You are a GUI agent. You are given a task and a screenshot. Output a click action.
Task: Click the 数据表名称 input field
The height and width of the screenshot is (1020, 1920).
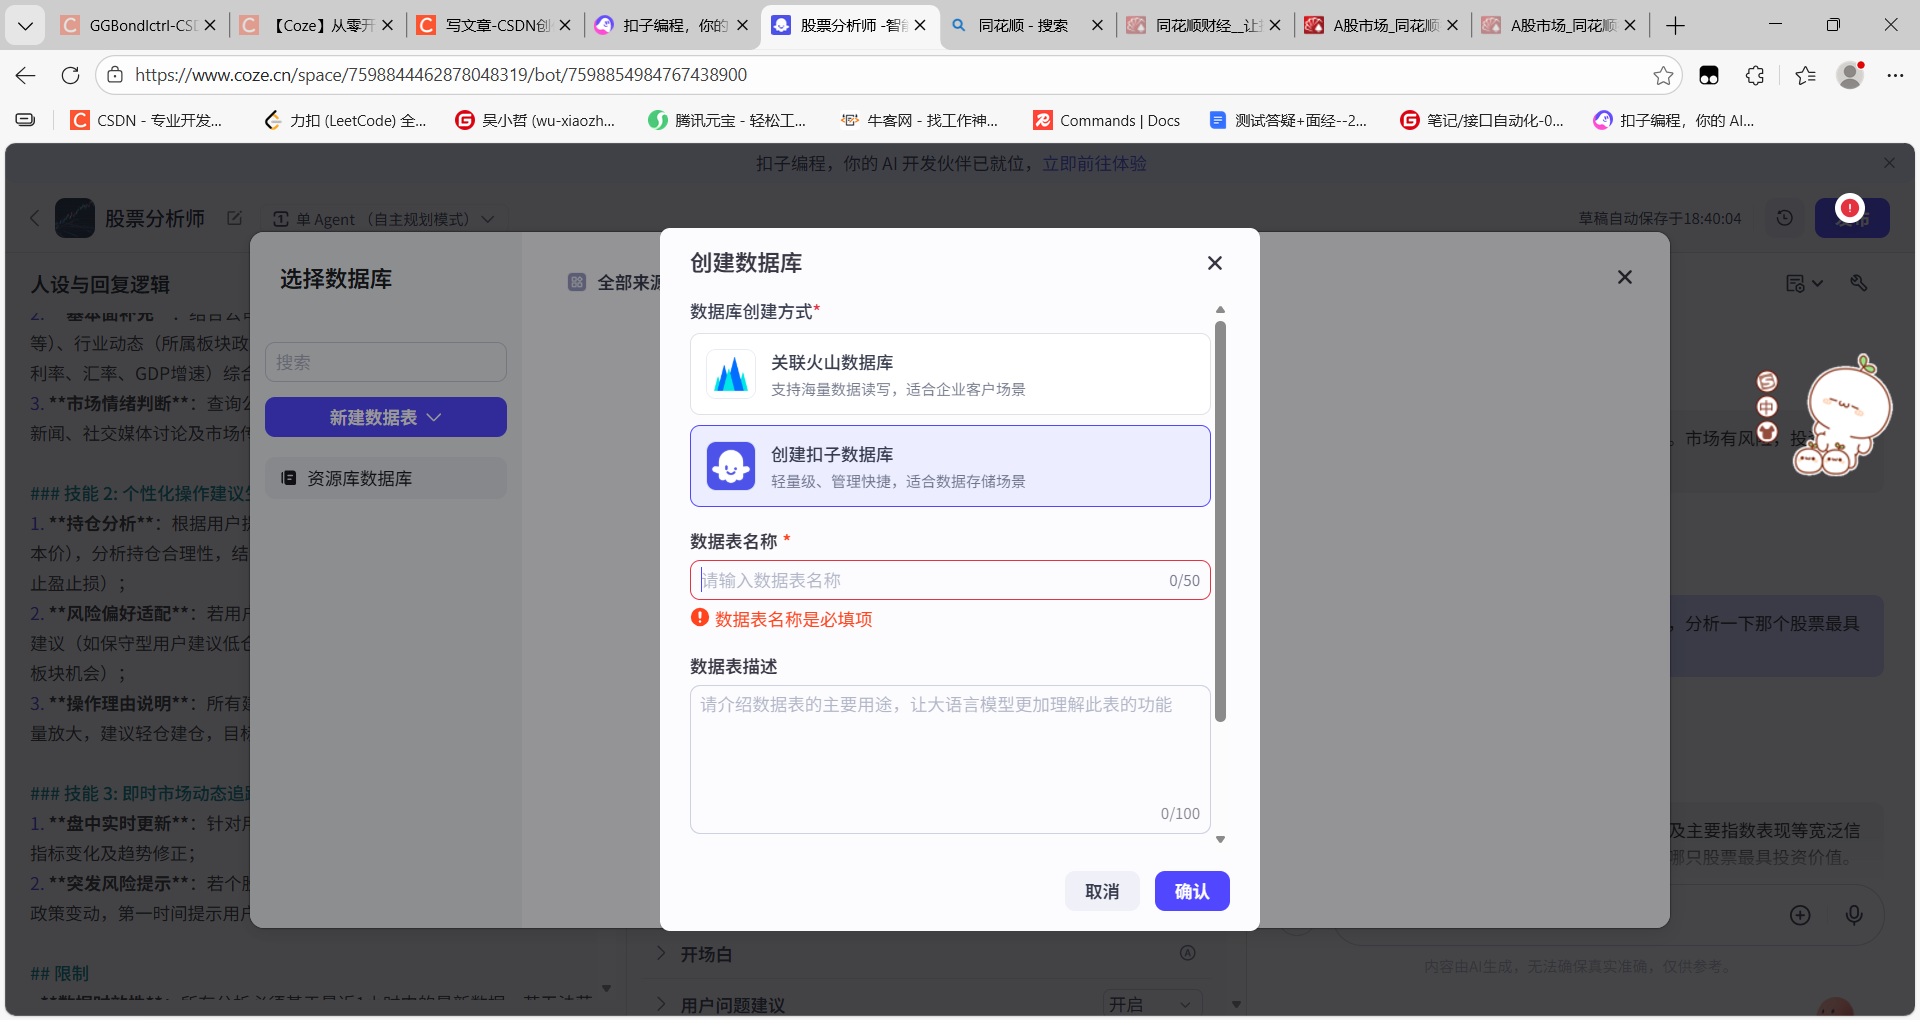click(x=950, y=580)
